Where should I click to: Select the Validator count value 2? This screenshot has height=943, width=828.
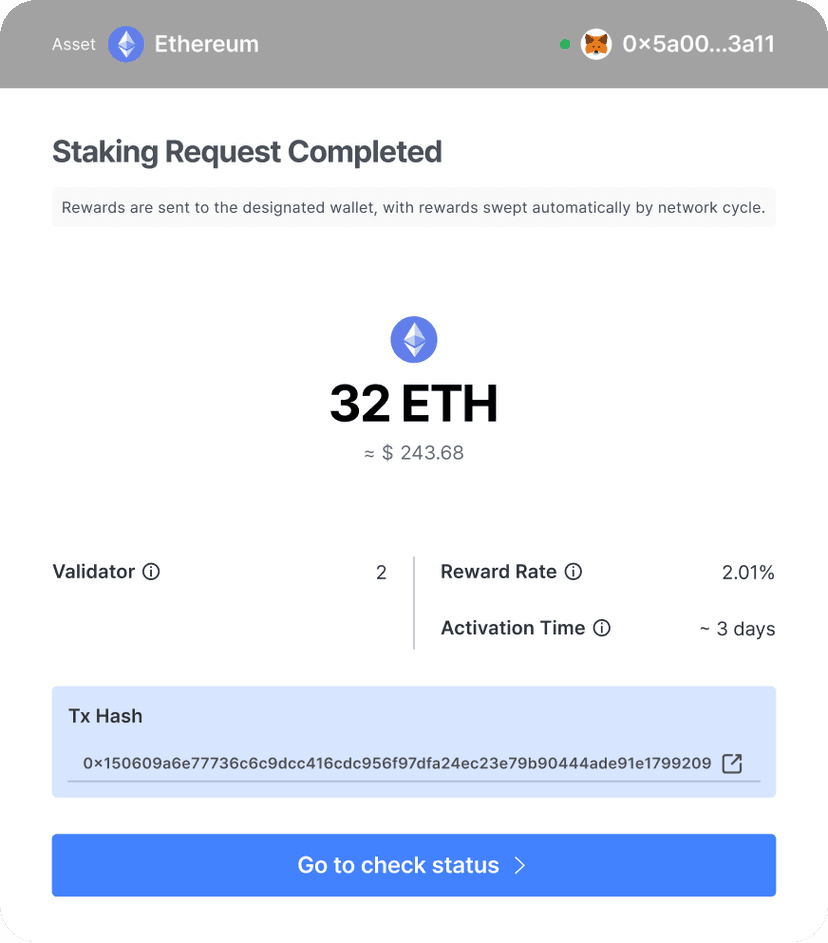tap(381, 572)
